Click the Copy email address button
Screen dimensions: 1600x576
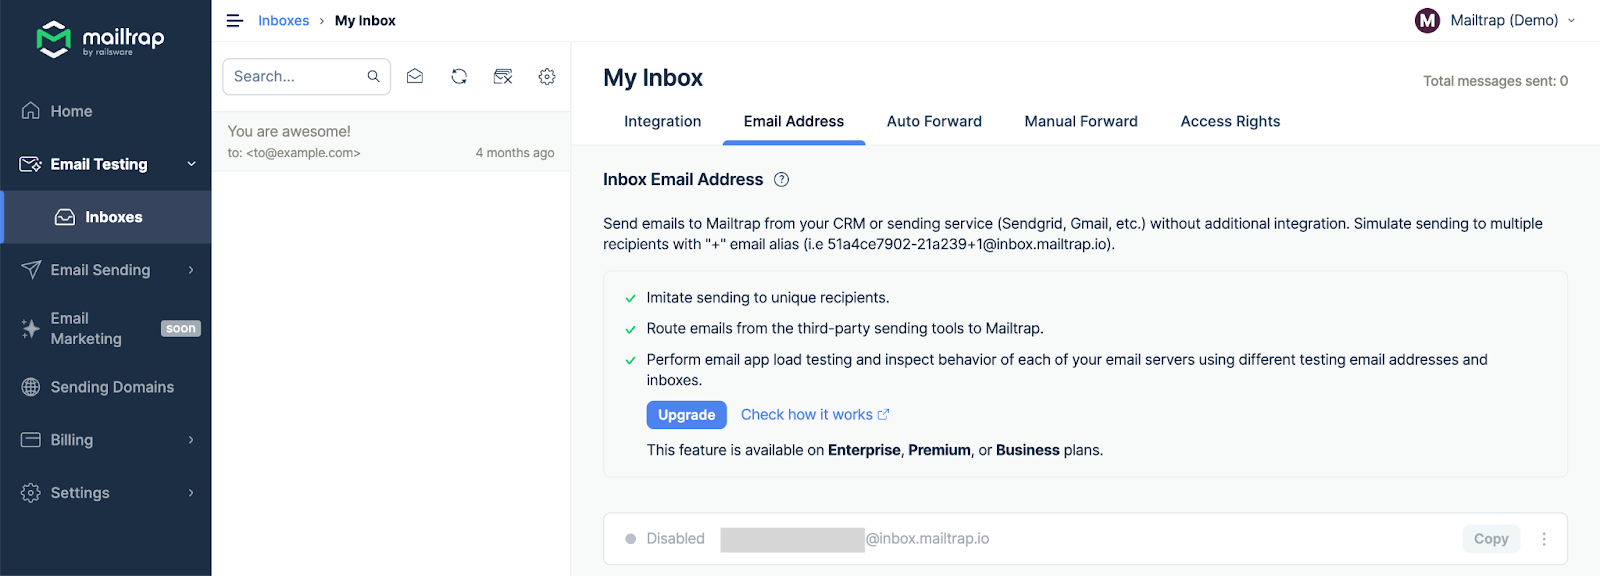(1491, 539)
